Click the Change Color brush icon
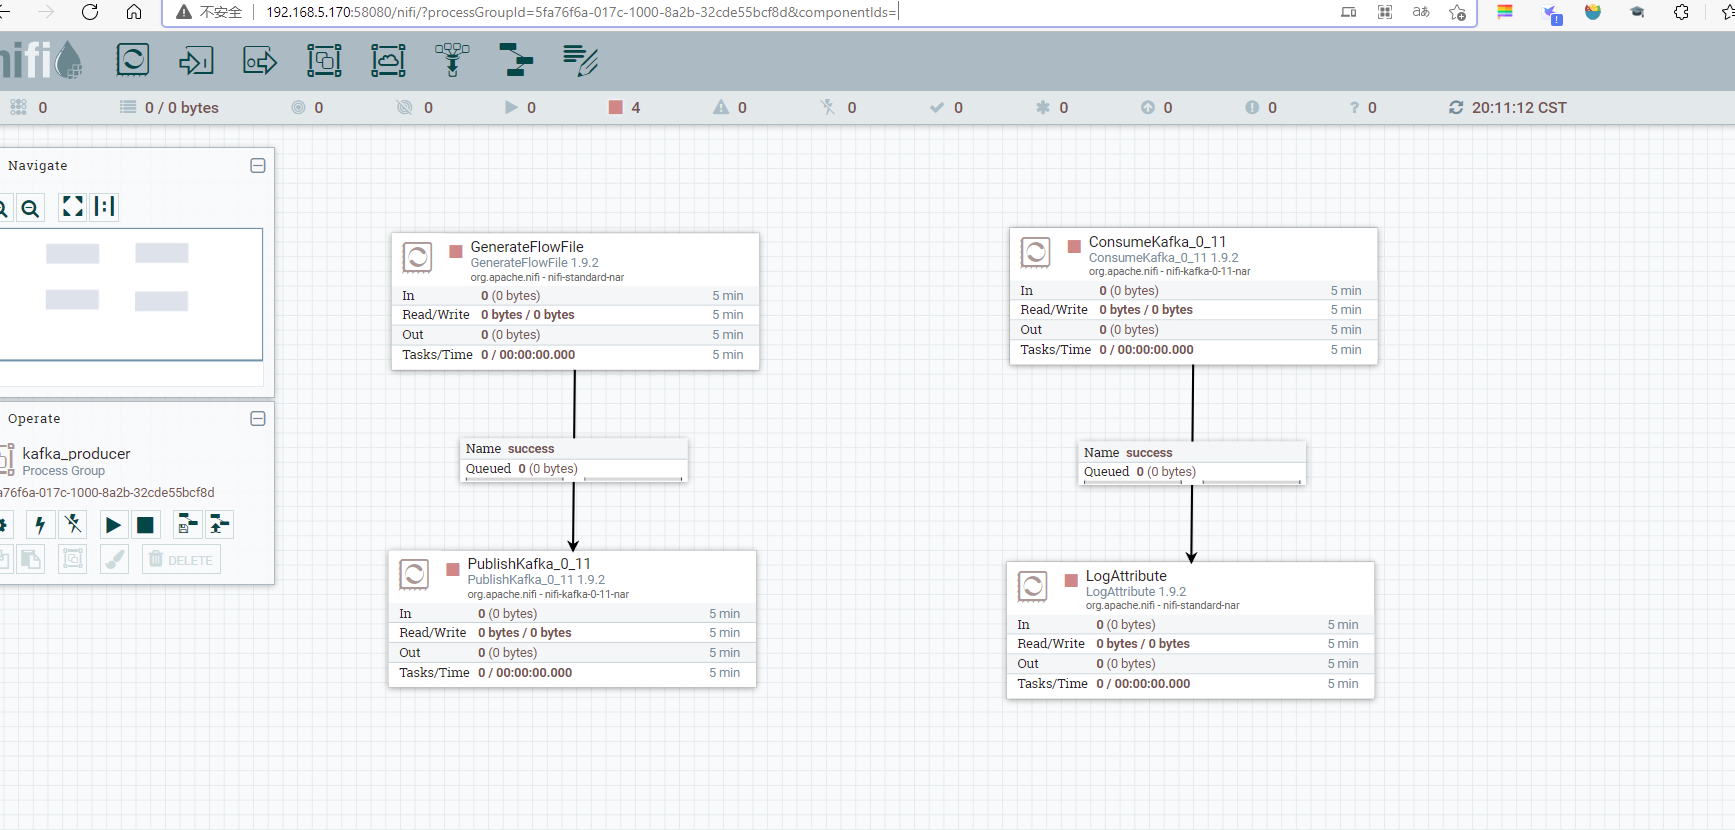Image resolution: width=1735 pixels, height=830 pixels. click(x=115, y=559)
